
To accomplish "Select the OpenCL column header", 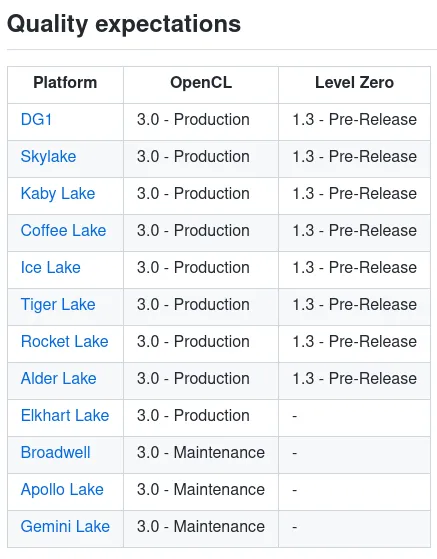I will tap(201, 83).
